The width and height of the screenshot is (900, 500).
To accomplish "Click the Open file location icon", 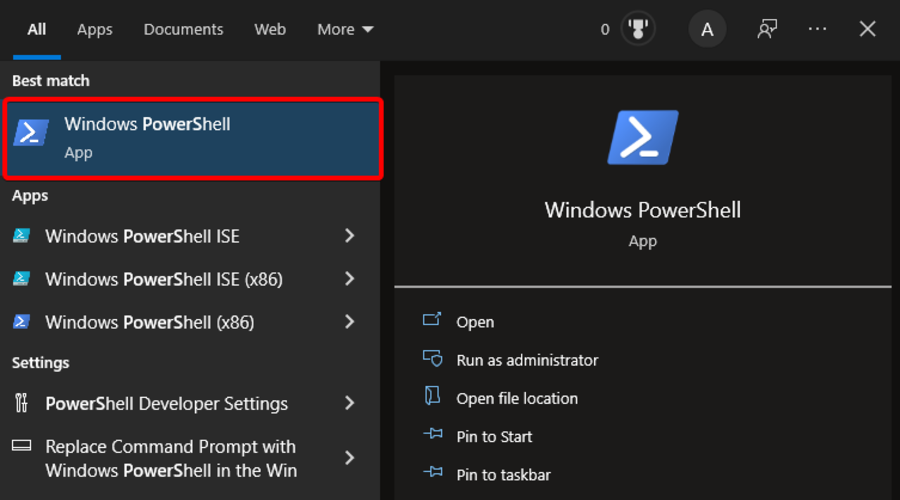I will (x=432, y=397).
